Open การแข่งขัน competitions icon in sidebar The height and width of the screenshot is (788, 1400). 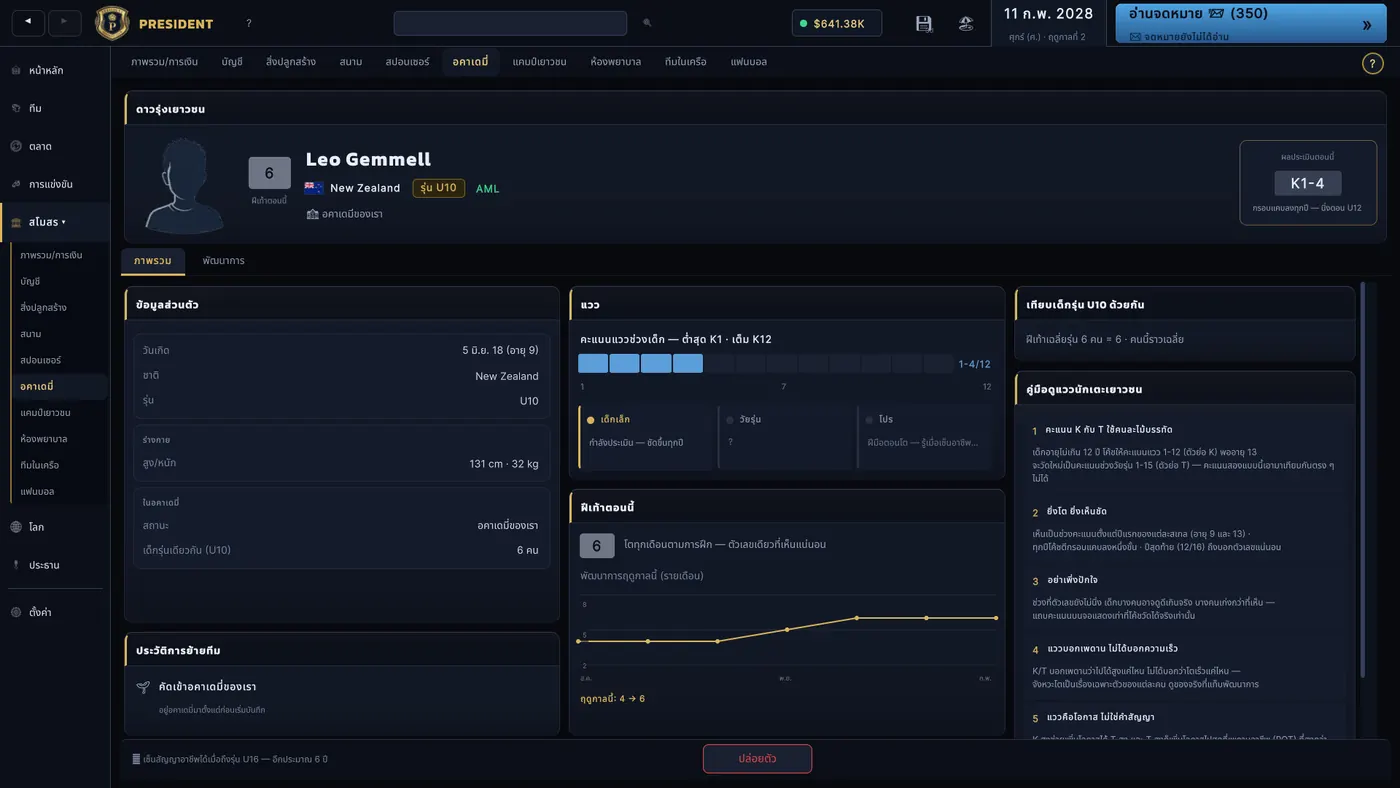[x=16, y=184]
